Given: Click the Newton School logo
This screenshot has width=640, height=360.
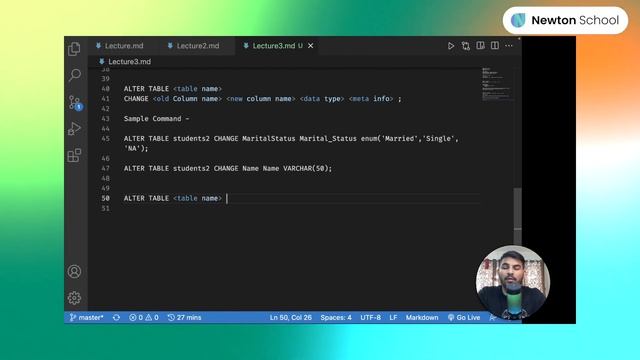Looking at the screenshot, I should click(x=565, y=20).
